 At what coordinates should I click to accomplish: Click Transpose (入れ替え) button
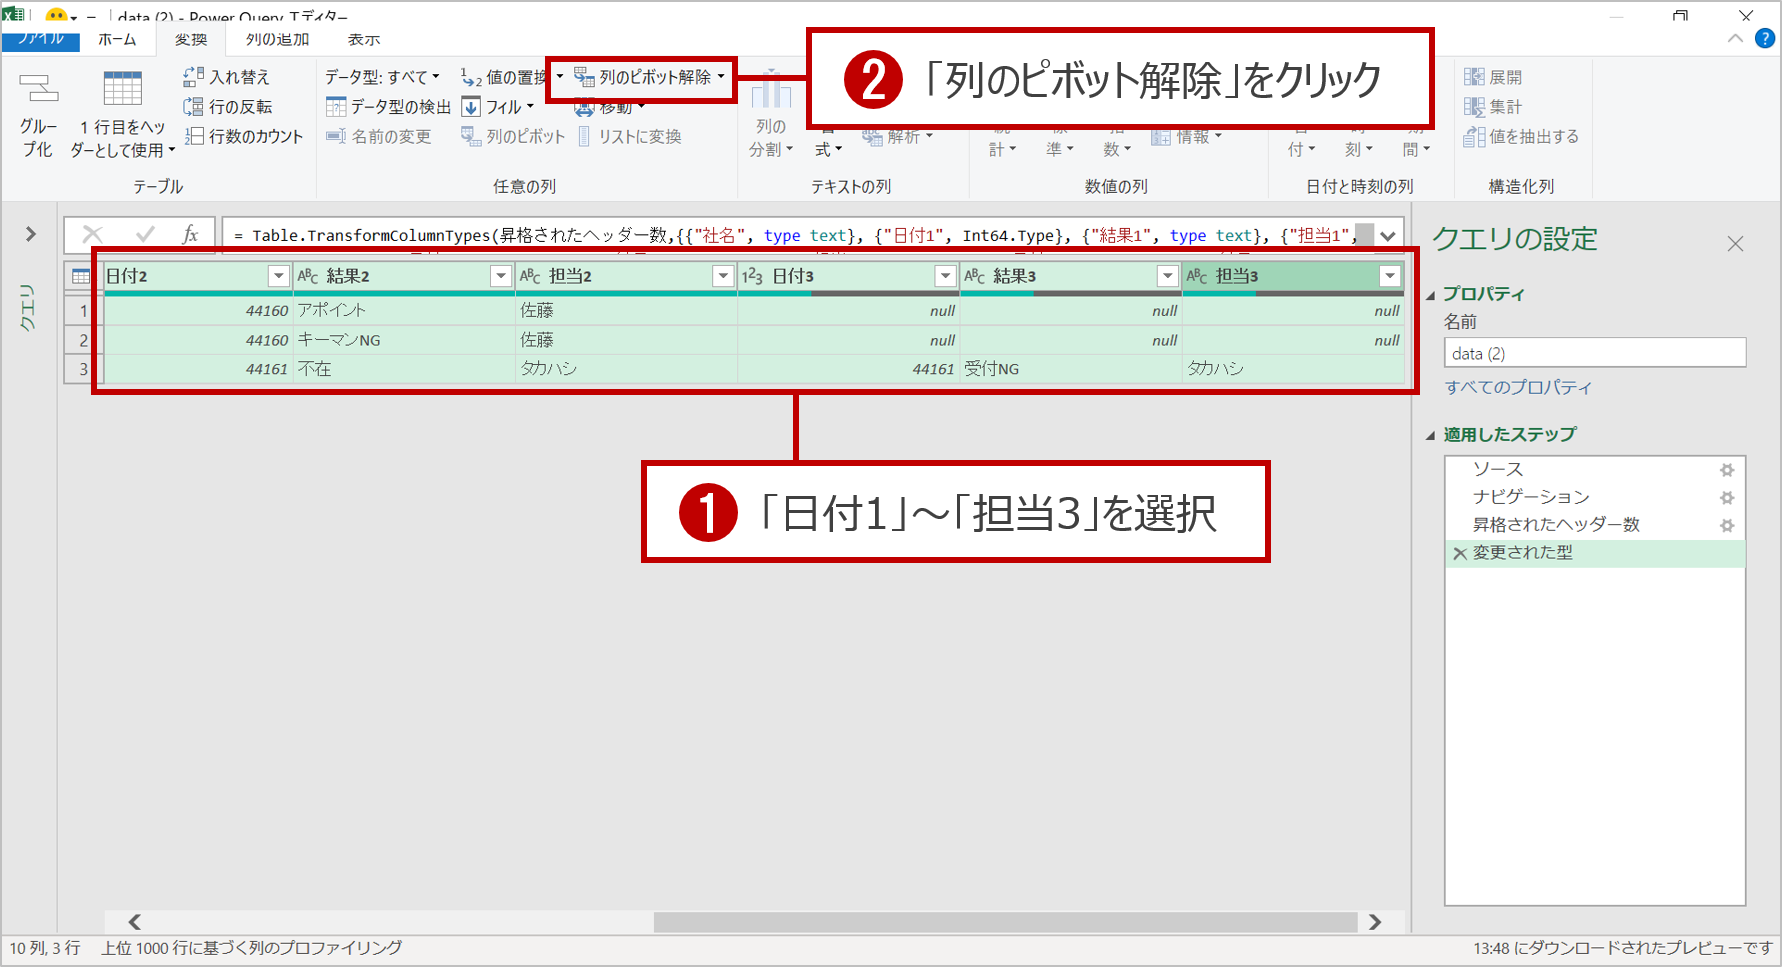(227, 77)
